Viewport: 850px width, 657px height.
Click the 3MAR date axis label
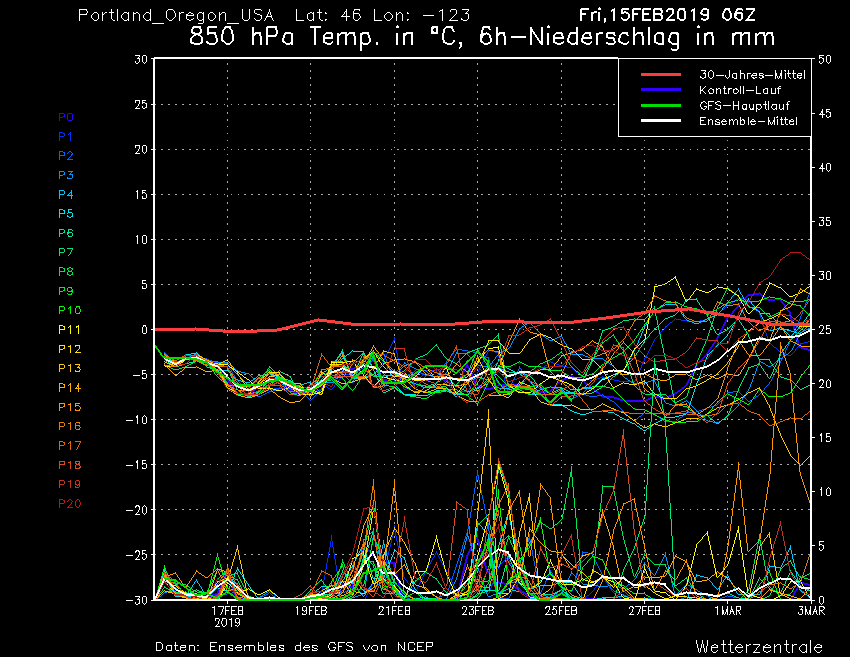click(810, 609)
